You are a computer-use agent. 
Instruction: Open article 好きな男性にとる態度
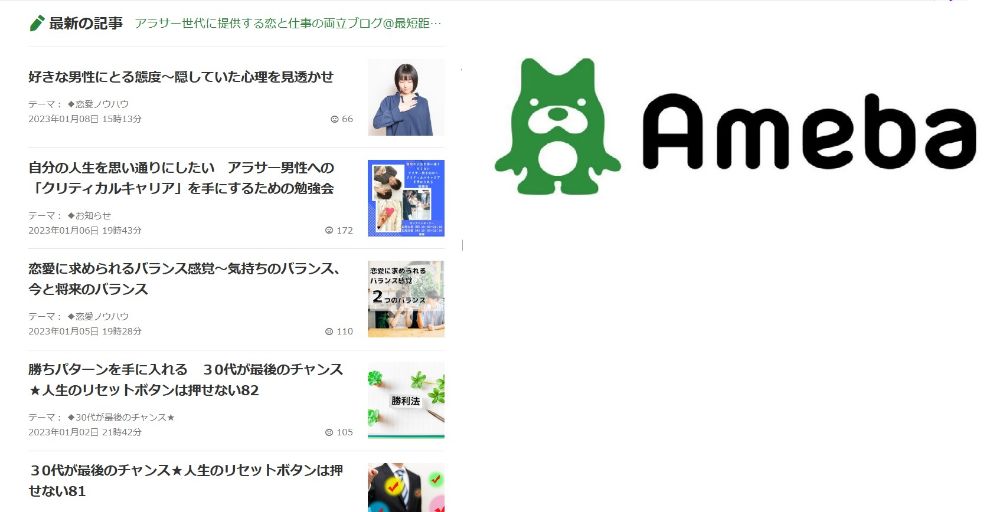pos(181,77)
